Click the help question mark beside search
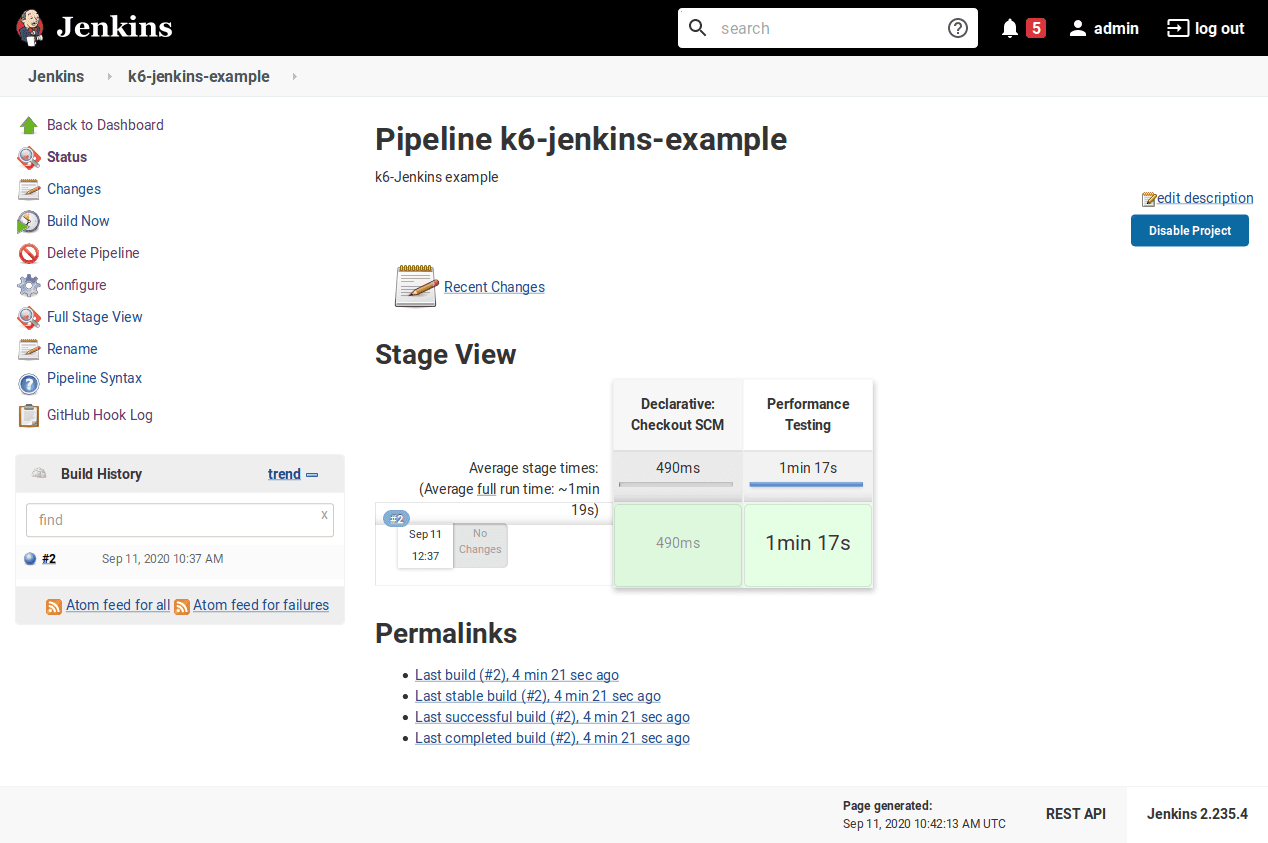This screenshot has width=1268, height=843. (957, 28)
